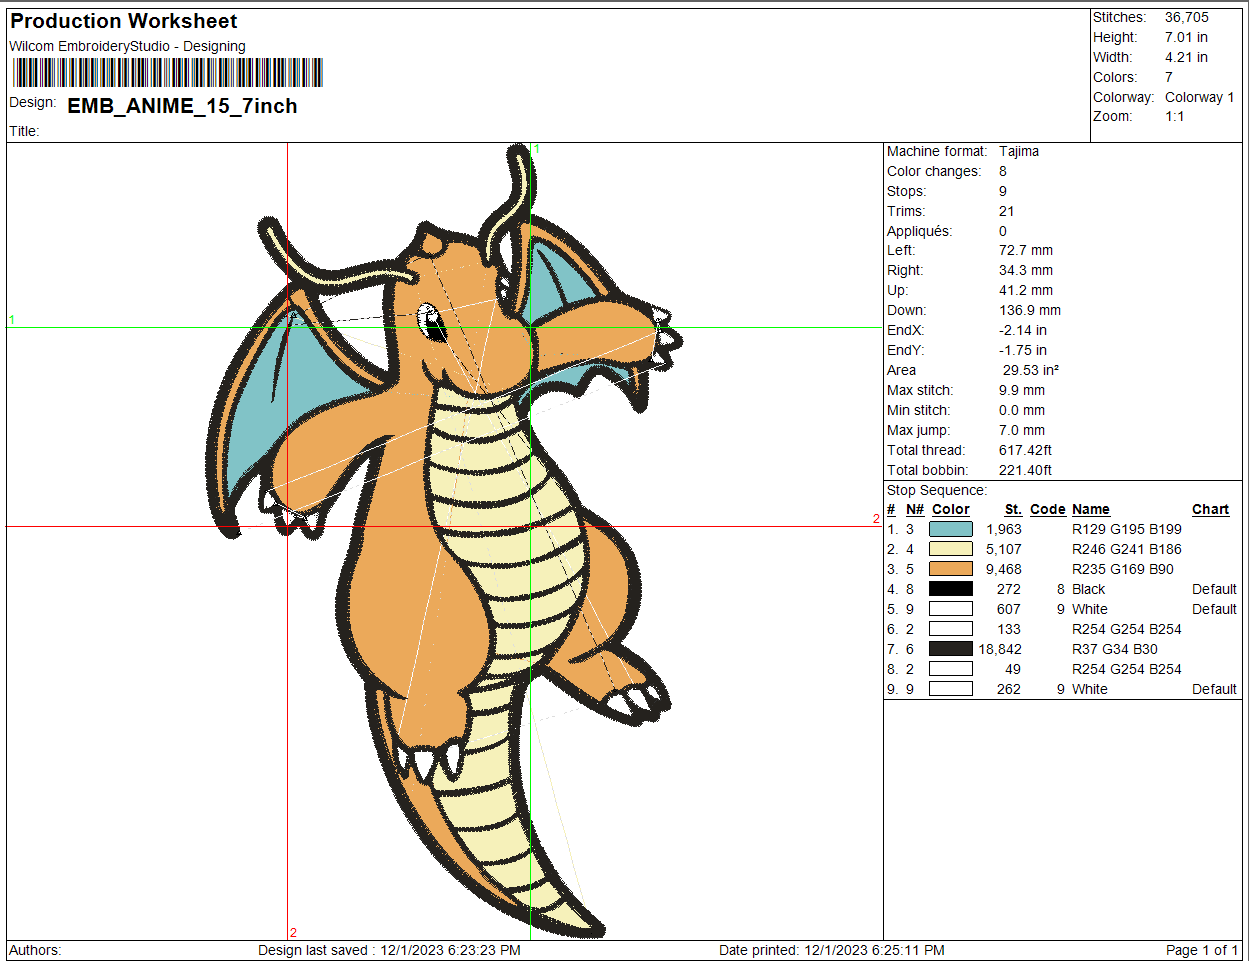The height and width of the screenshot is (961, 1249).
Task: Click the St. column header
Action: pos(1013,509)
